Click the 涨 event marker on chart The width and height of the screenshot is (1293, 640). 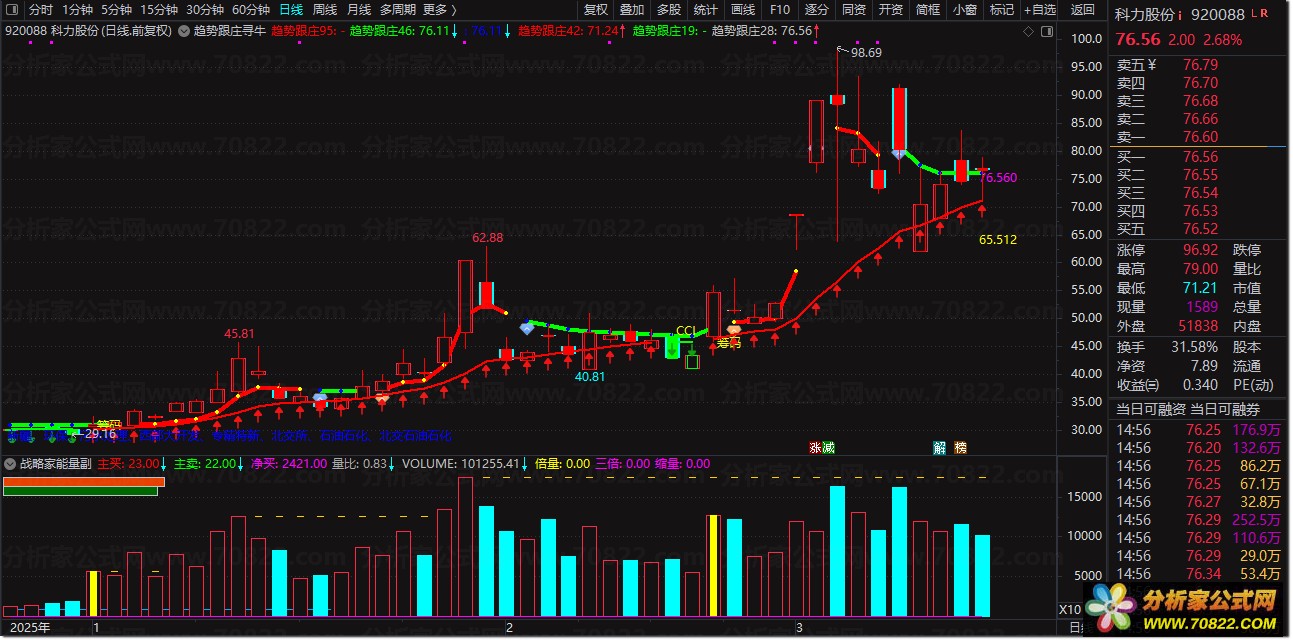[x=815, y=448]
